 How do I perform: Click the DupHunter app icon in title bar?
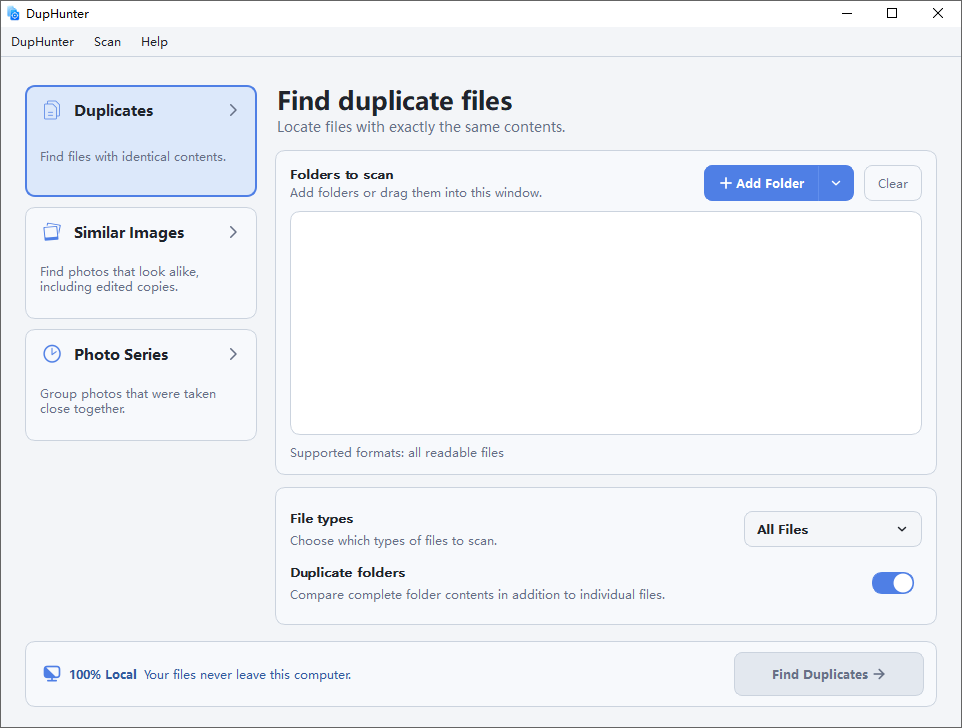coord(13,13)
